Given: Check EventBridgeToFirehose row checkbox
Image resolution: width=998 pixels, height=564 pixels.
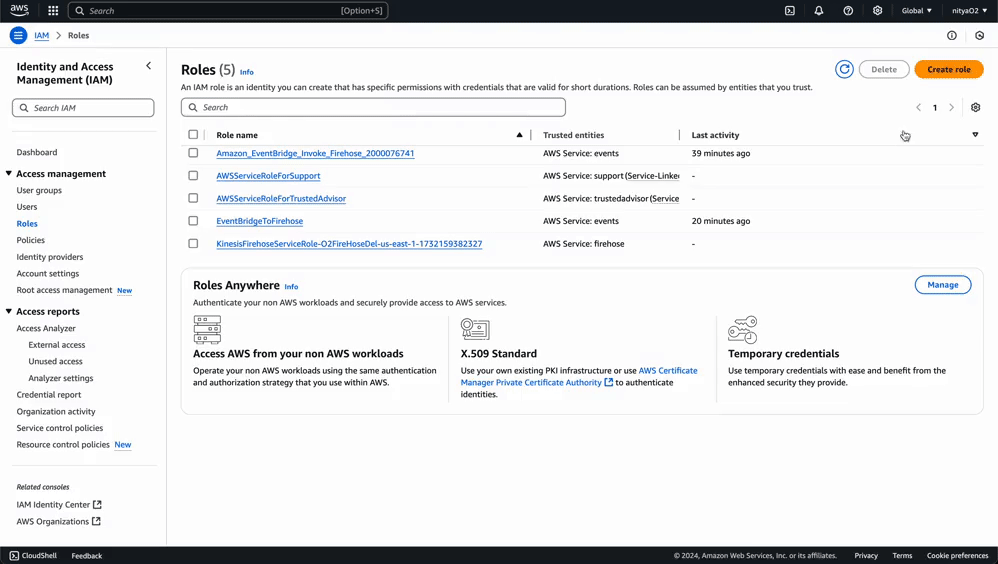Looking at the screenshot, I should [193, 220].
